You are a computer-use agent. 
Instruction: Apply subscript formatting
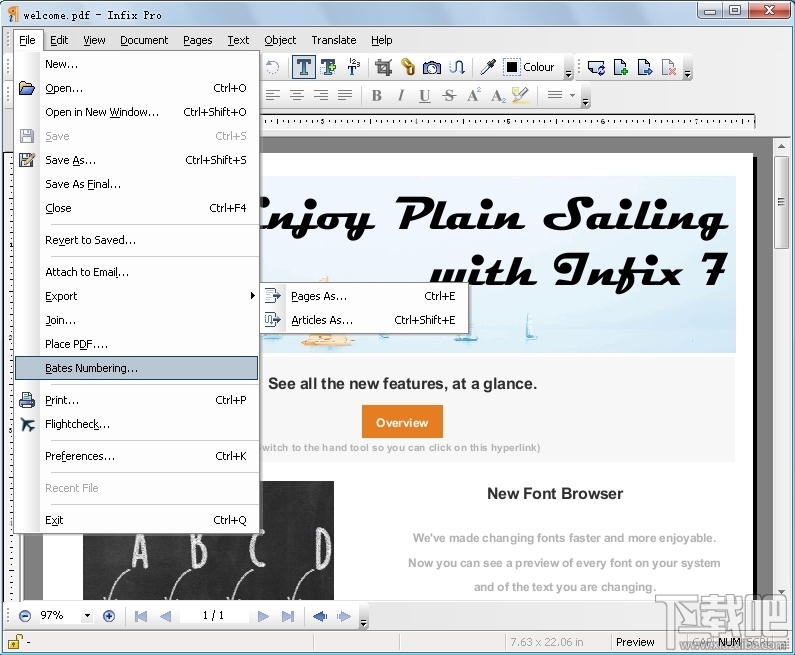(498, 95)
